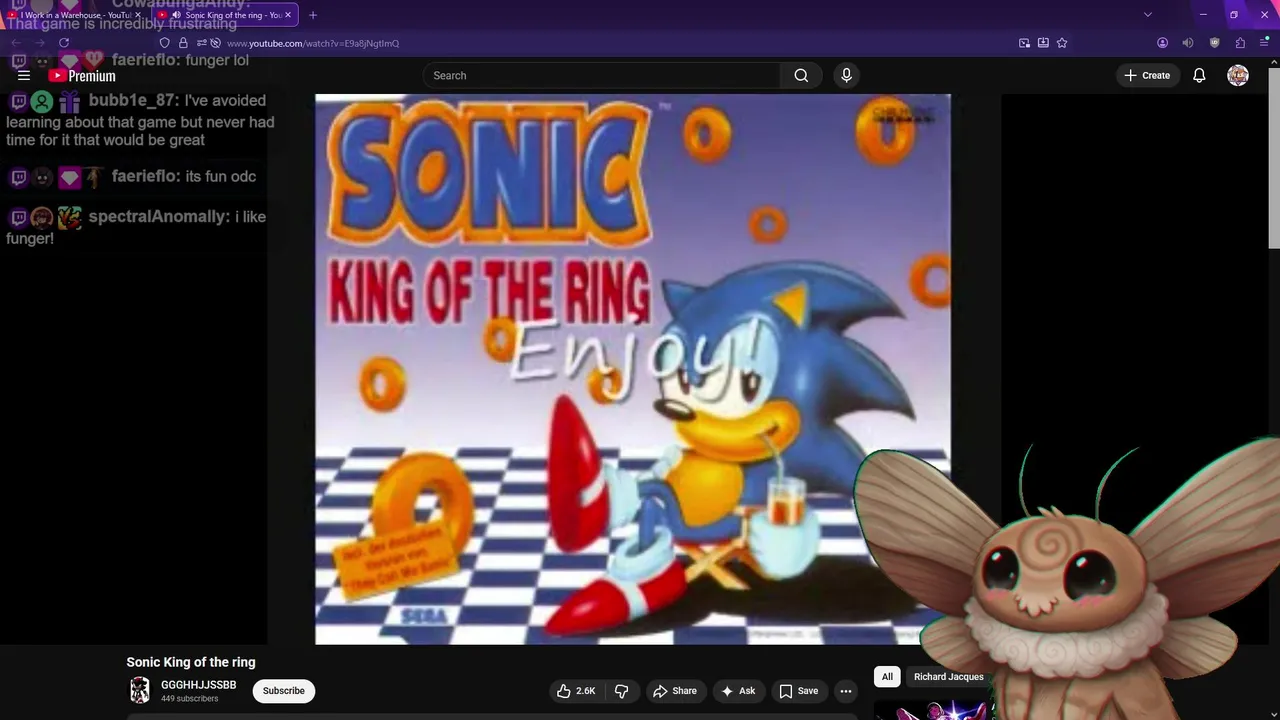
Task: Expand the list all tabs chevron
Action: tap(1148, 15)
